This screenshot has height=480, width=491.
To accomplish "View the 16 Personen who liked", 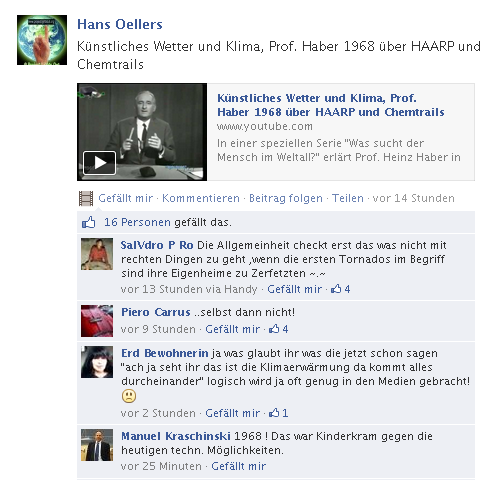I will [137, 222].
